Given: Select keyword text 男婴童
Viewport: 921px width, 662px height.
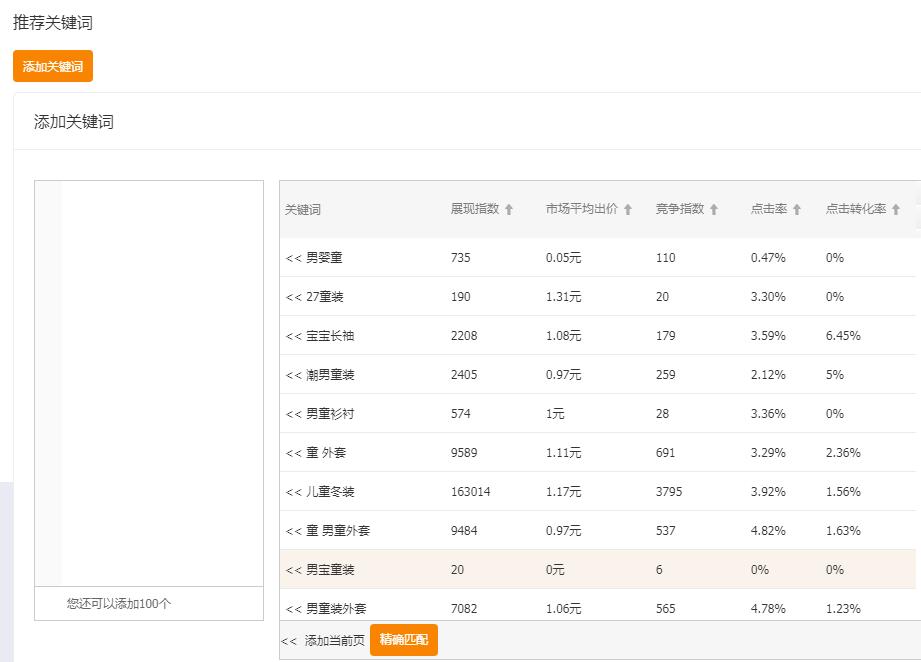Looking at the screenshot, I should [x=324, y=257].
